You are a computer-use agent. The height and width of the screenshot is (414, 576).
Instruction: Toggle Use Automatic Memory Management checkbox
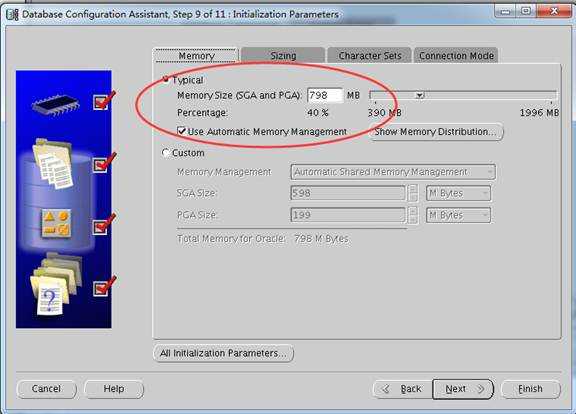click(x=181, y=131)
